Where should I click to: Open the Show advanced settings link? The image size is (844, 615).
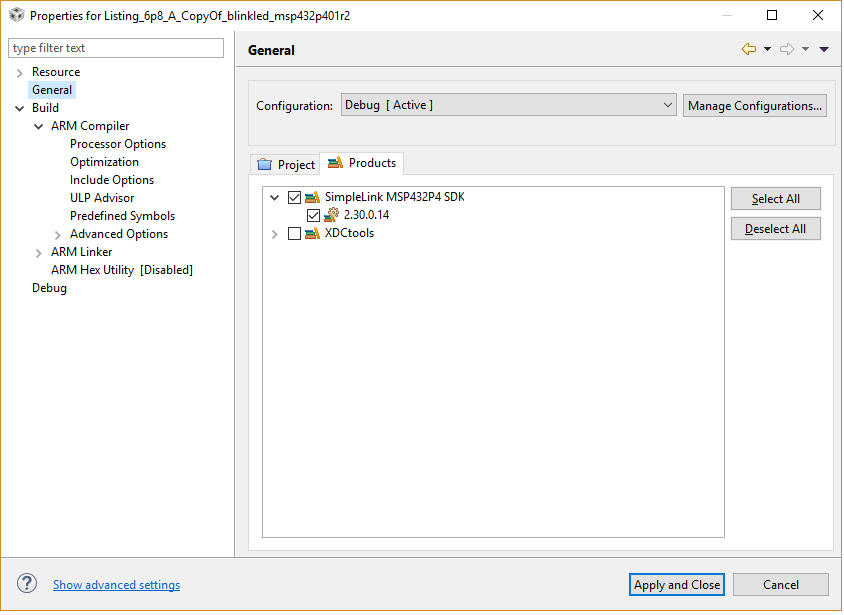[x=116, y=585]
